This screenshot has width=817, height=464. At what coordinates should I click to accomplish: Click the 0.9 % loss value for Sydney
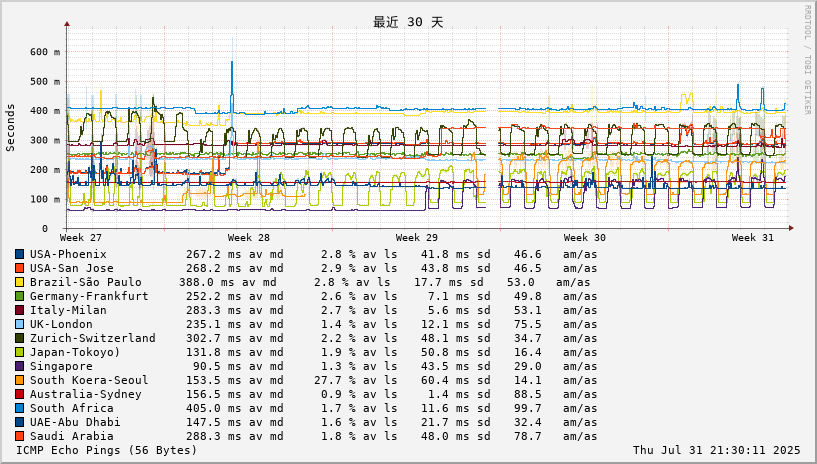(x=338, y=394)
